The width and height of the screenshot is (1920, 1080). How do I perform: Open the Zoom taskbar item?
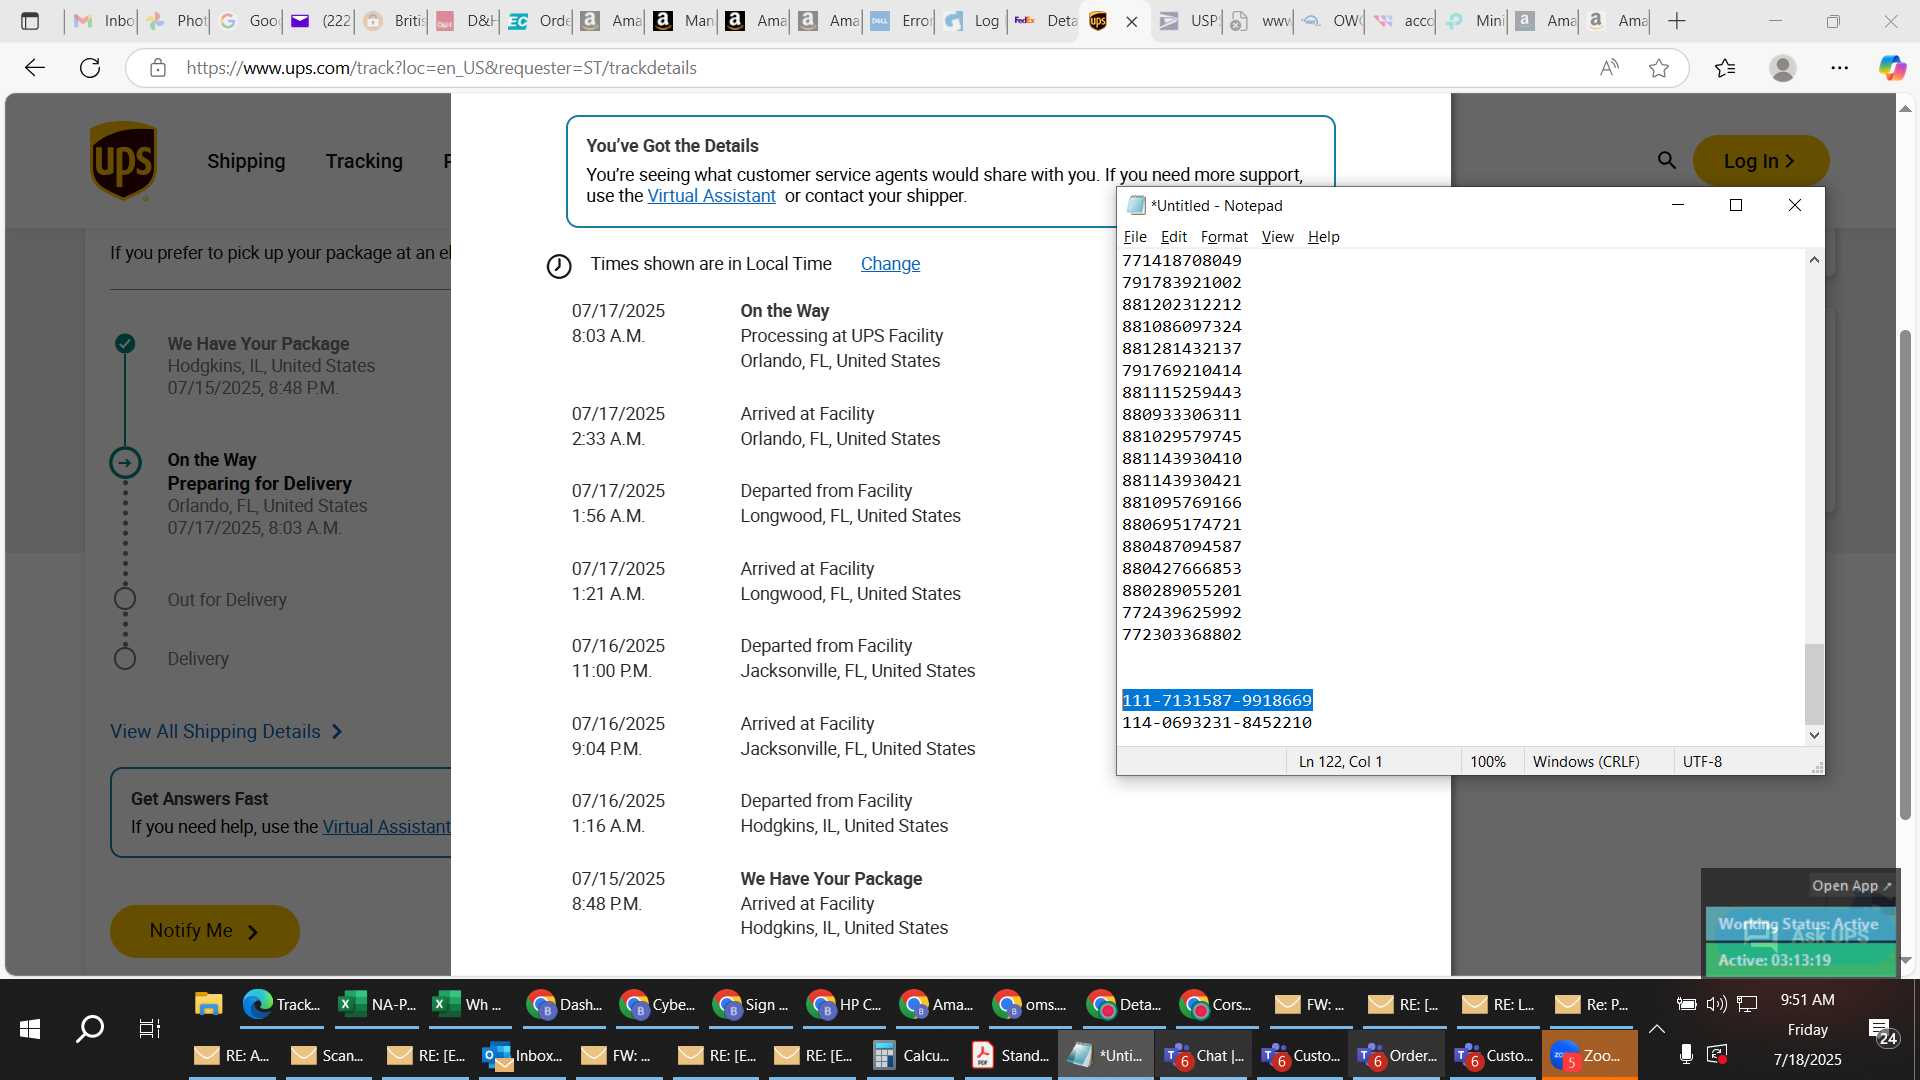1590,1055
